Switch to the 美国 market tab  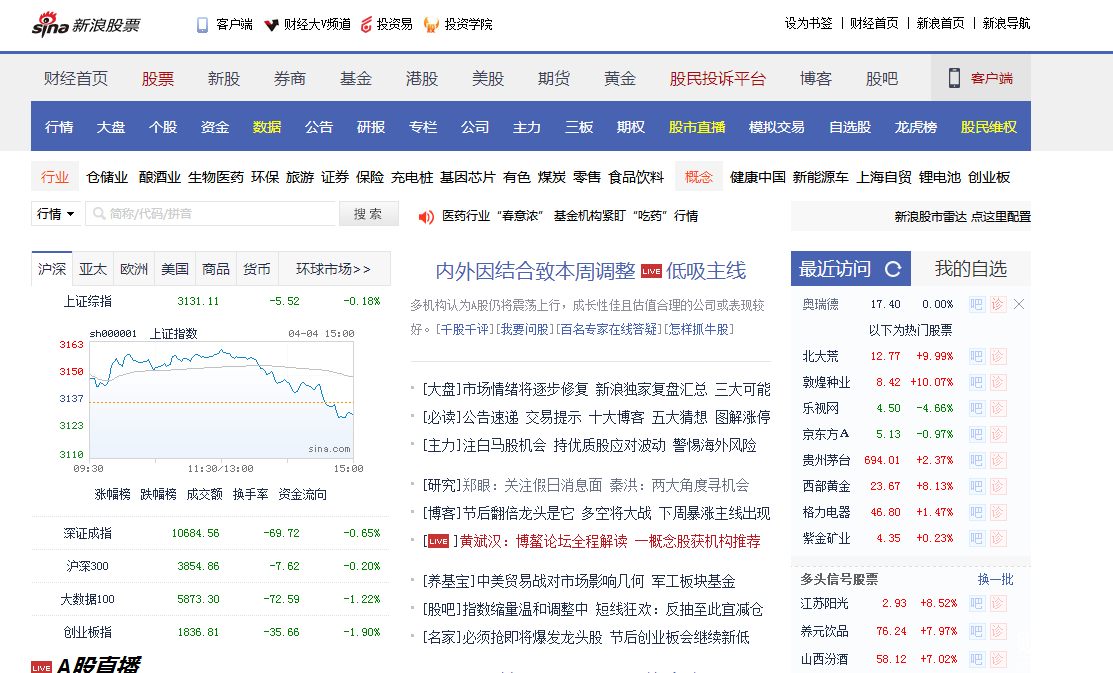pos(175,269)
